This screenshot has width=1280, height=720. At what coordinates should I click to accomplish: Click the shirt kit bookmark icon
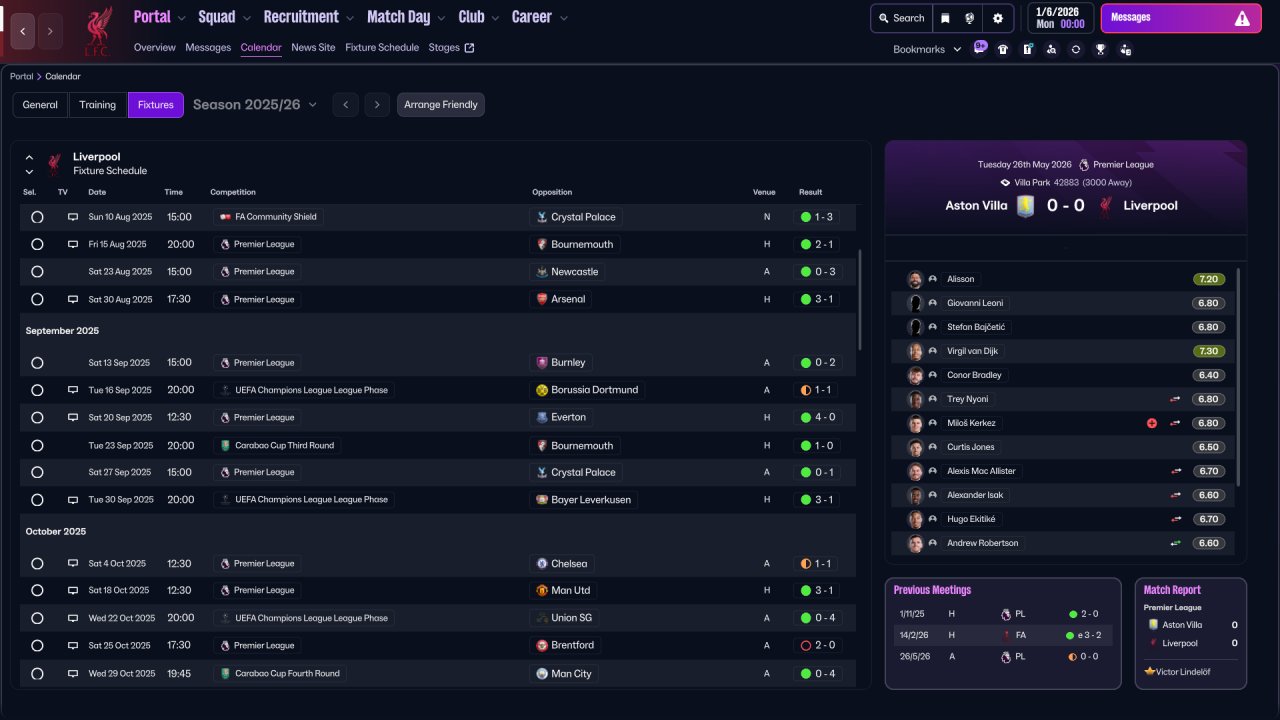click(x=1003, y=49)
